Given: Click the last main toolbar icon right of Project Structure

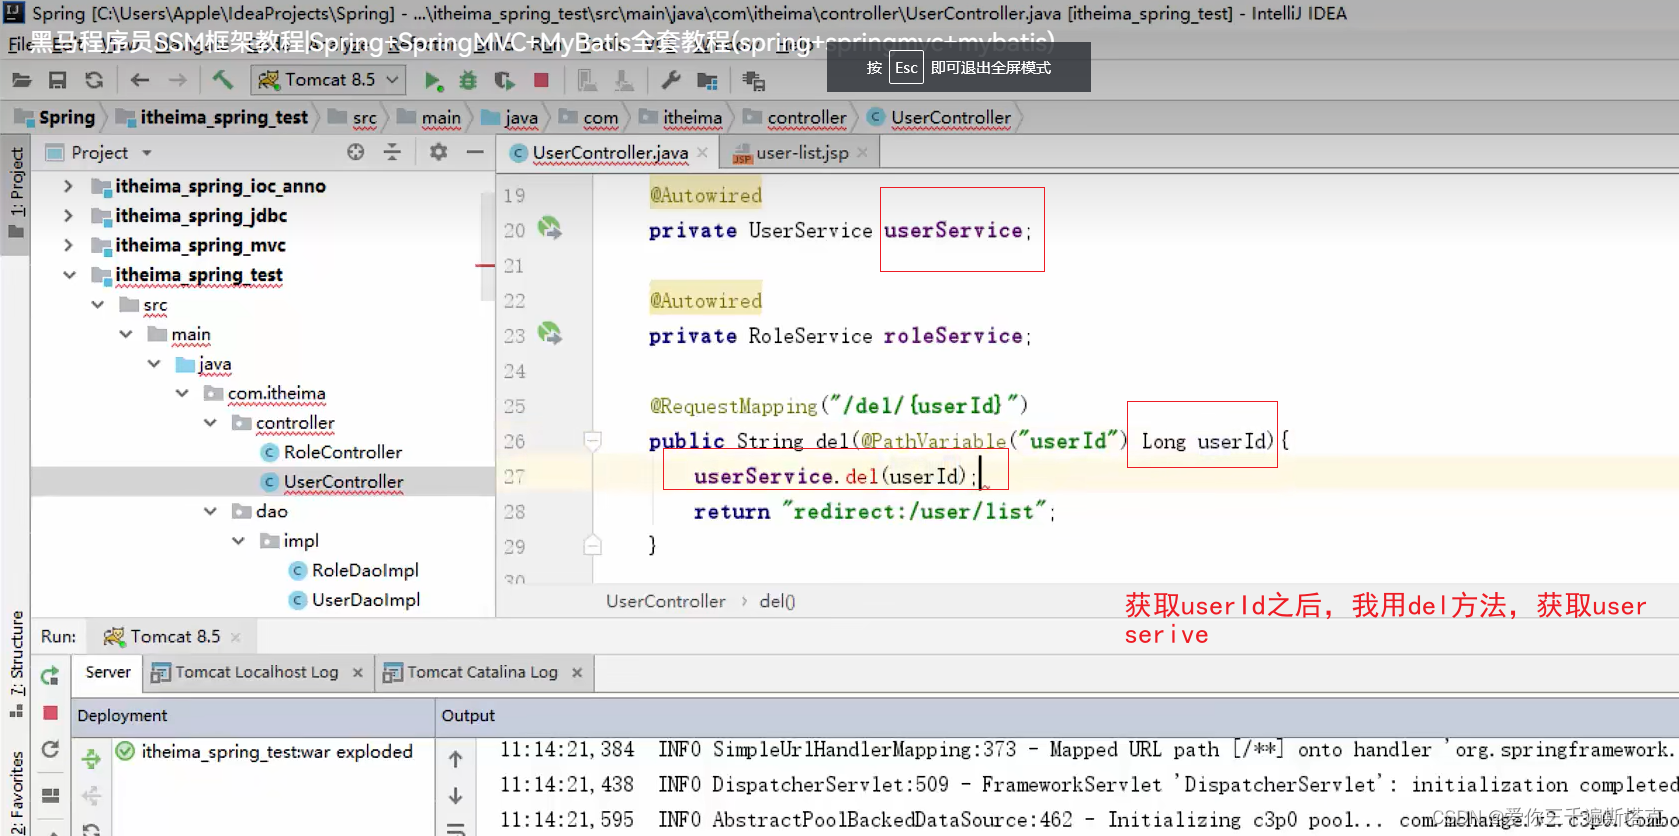Looking at the screenshot, I should (753, 80).
